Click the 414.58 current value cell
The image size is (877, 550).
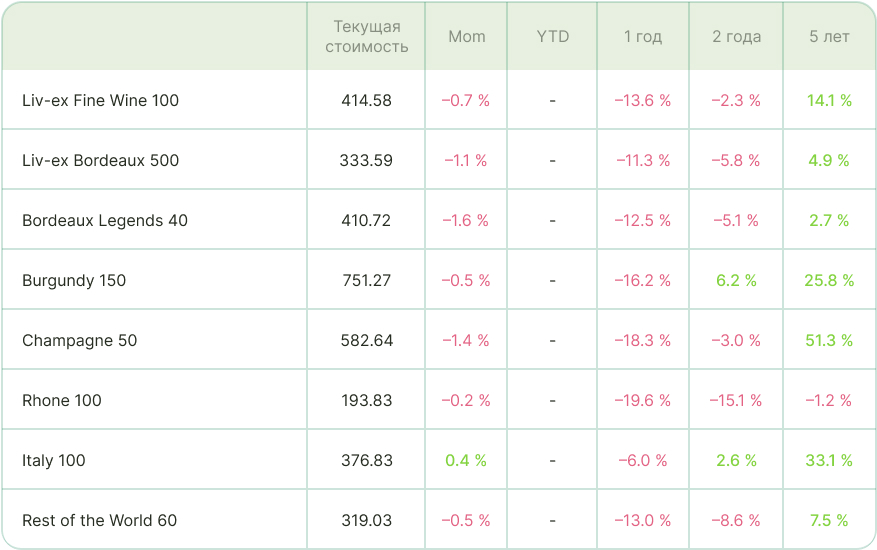(x=366, y=100)
